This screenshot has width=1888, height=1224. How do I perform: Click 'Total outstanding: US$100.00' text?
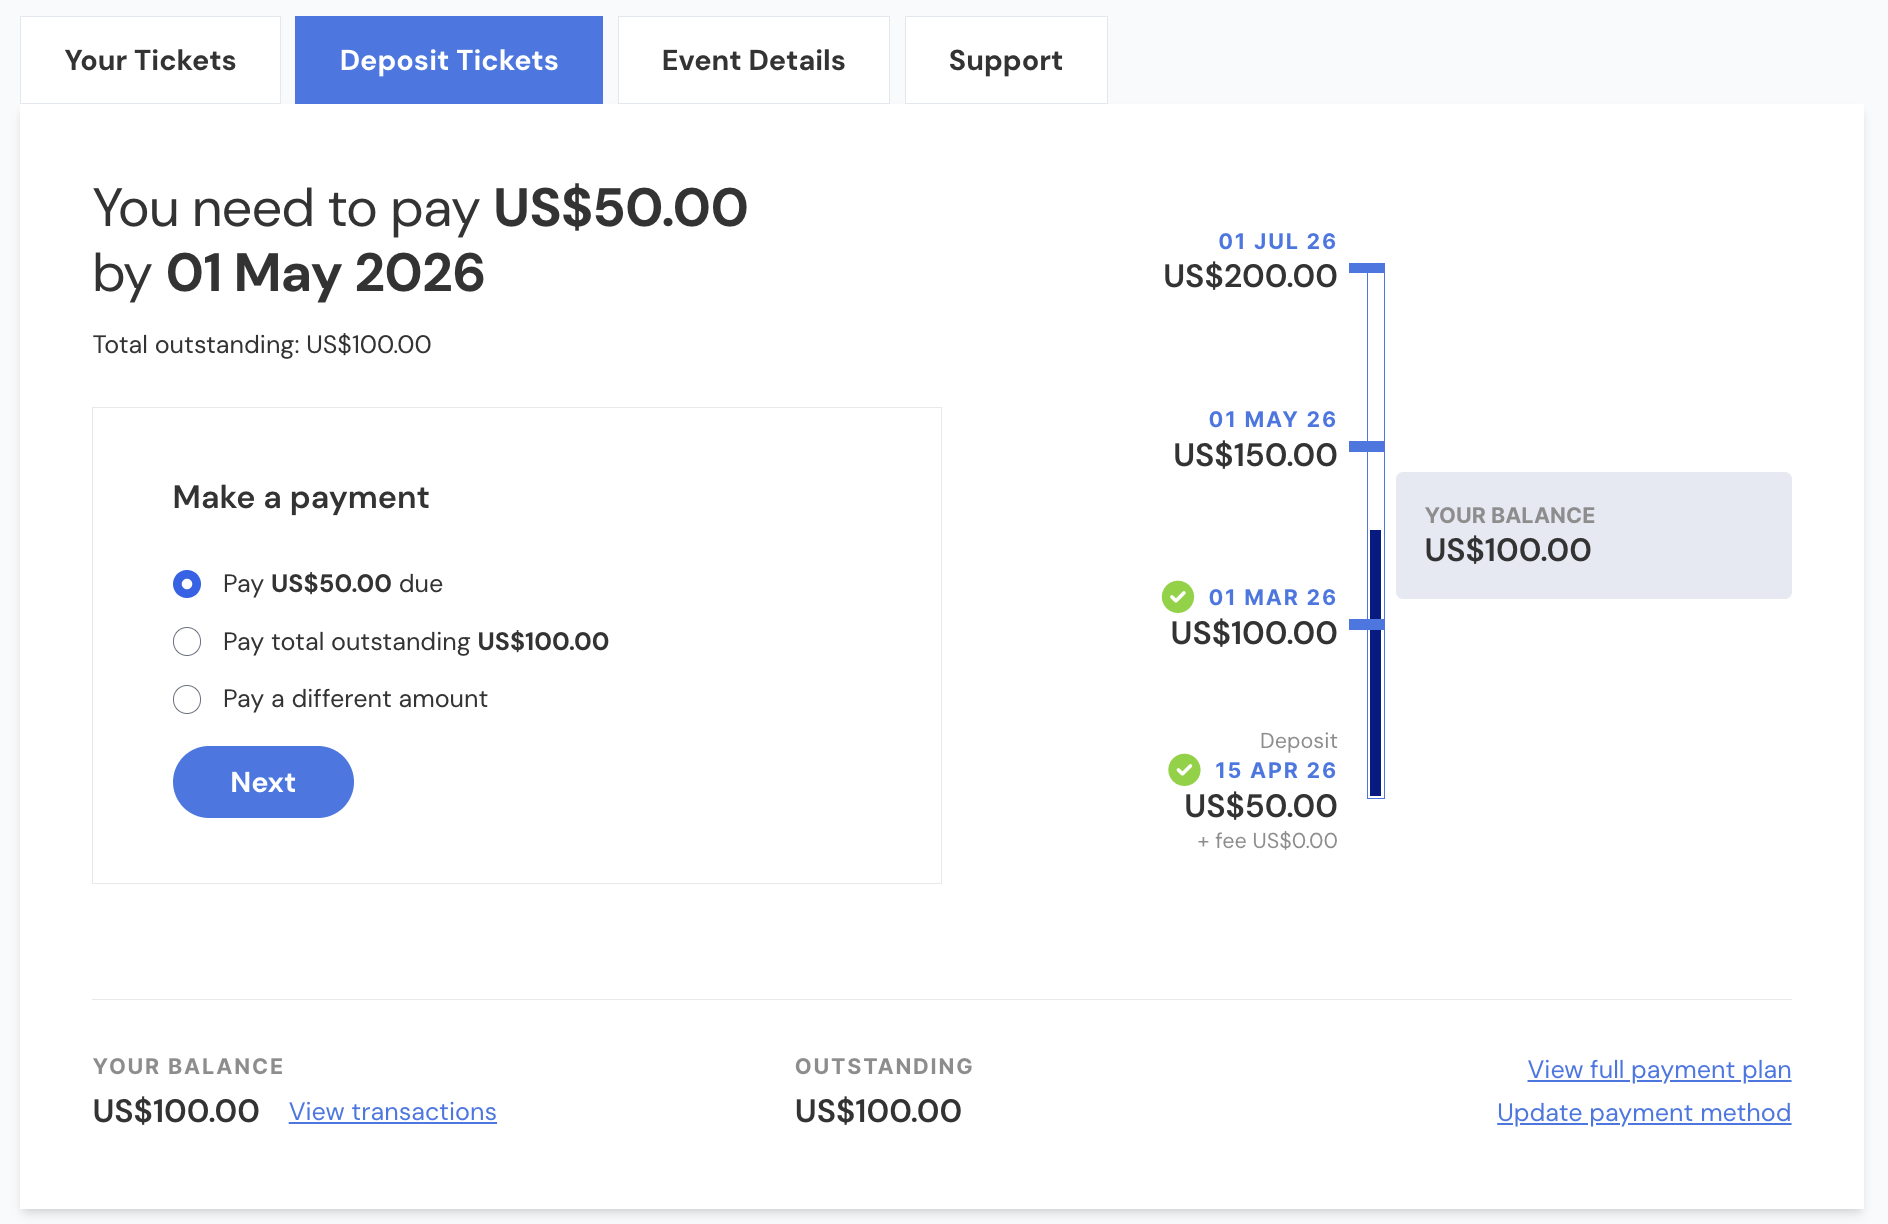(262, 345)
